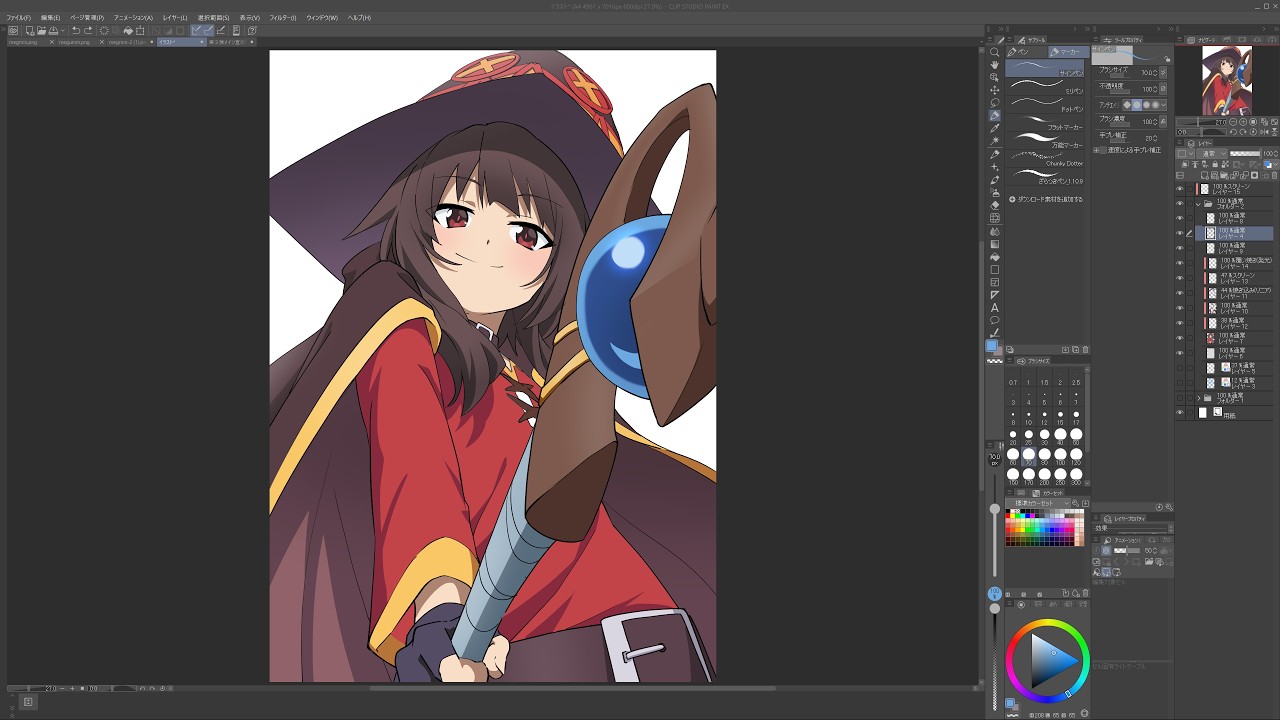Select the ミリペン brush preset
The height and width of the screenshot is (720, 1280).
1046,86
